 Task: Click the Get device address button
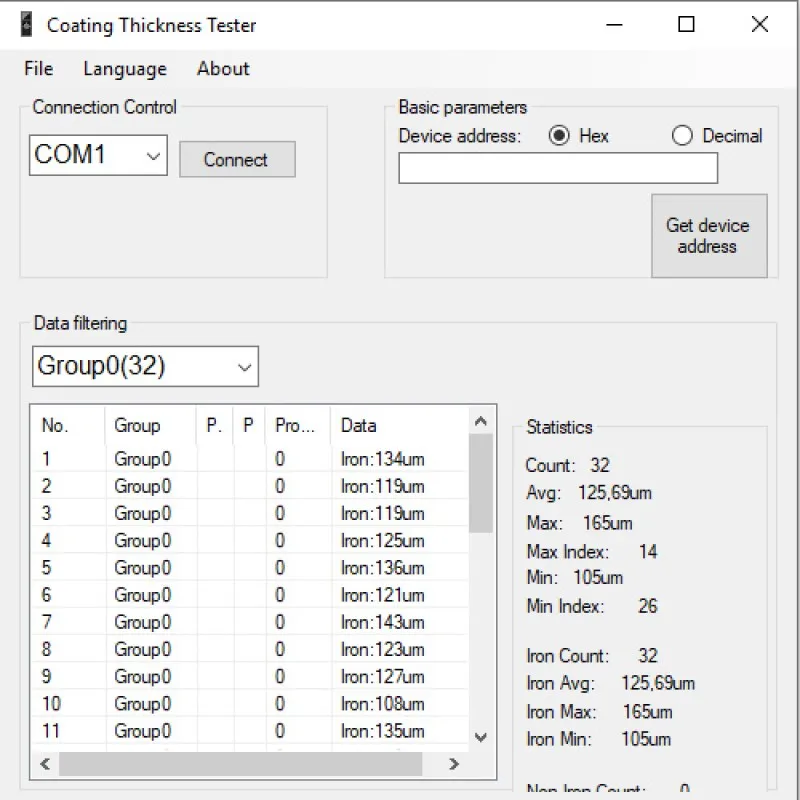click(708, 236)
